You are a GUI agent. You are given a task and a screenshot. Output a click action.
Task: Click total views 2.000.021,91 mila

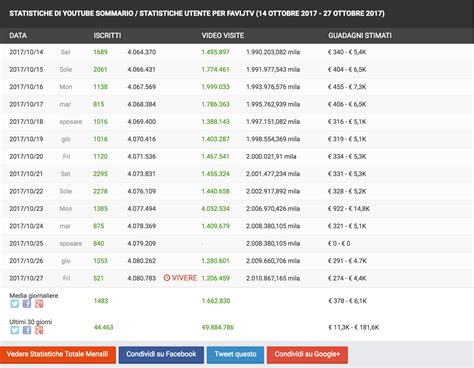coord(271,156)
